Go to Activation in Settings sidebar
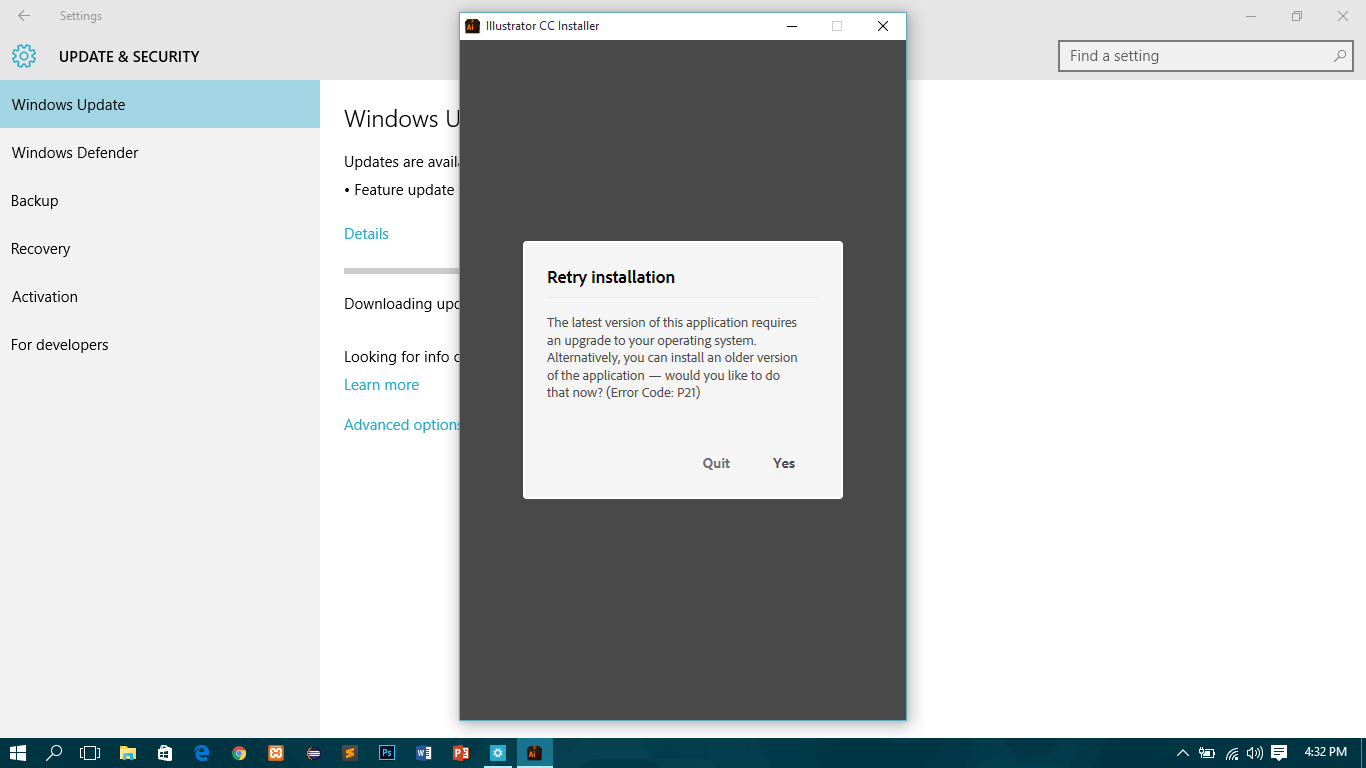 click(x=160, y=297)
